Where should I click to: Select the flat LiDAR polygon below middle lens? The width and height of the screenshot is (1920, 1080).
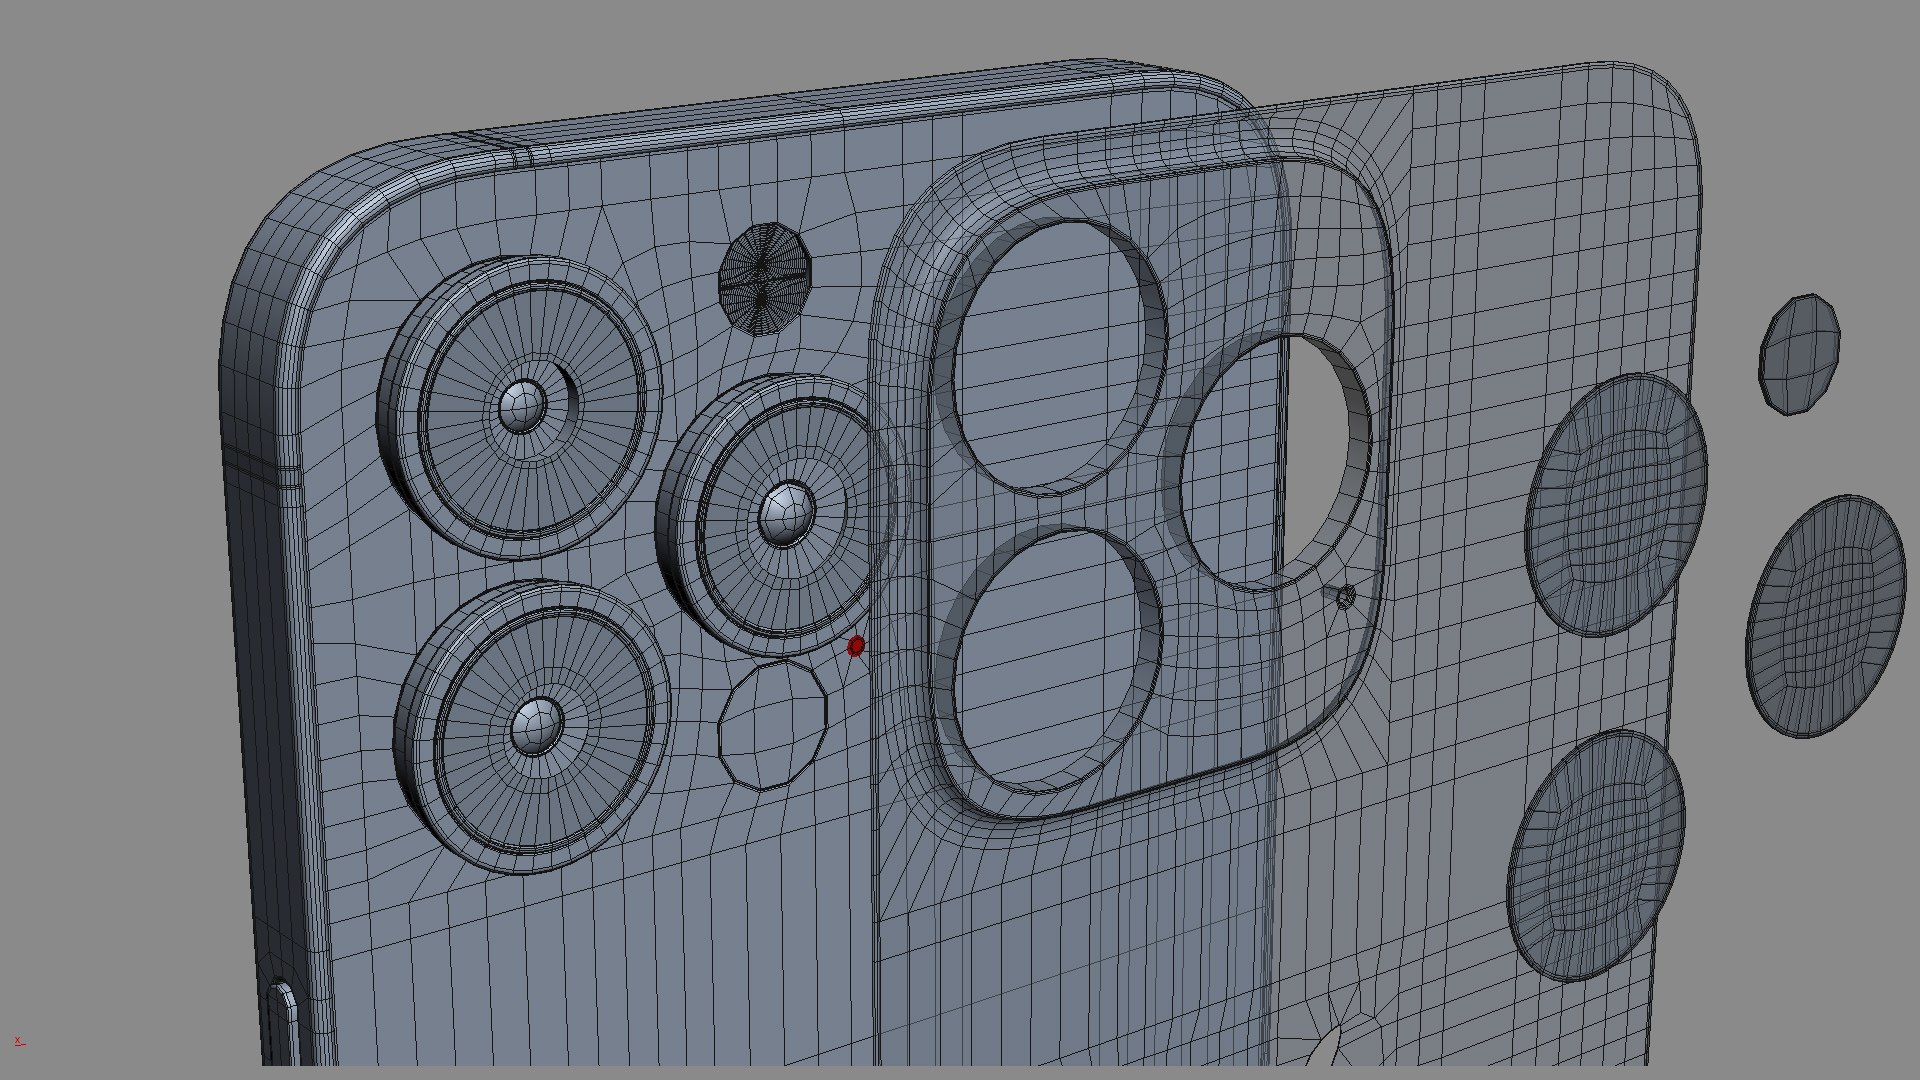point(773,723)
